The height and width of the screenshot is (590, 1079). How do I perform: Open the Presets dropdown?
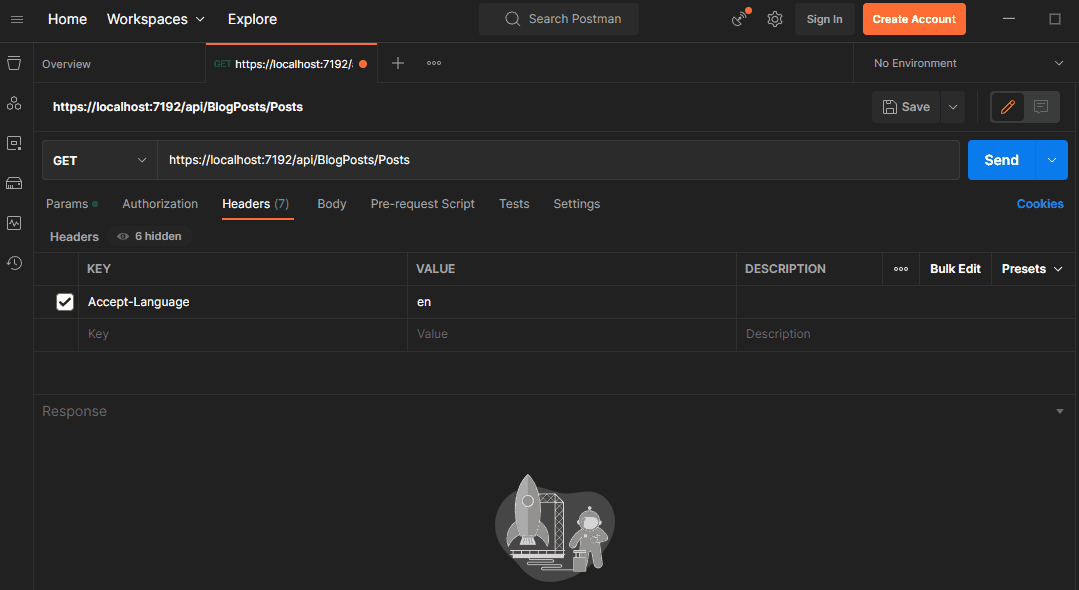click(x=1032, y=269)
